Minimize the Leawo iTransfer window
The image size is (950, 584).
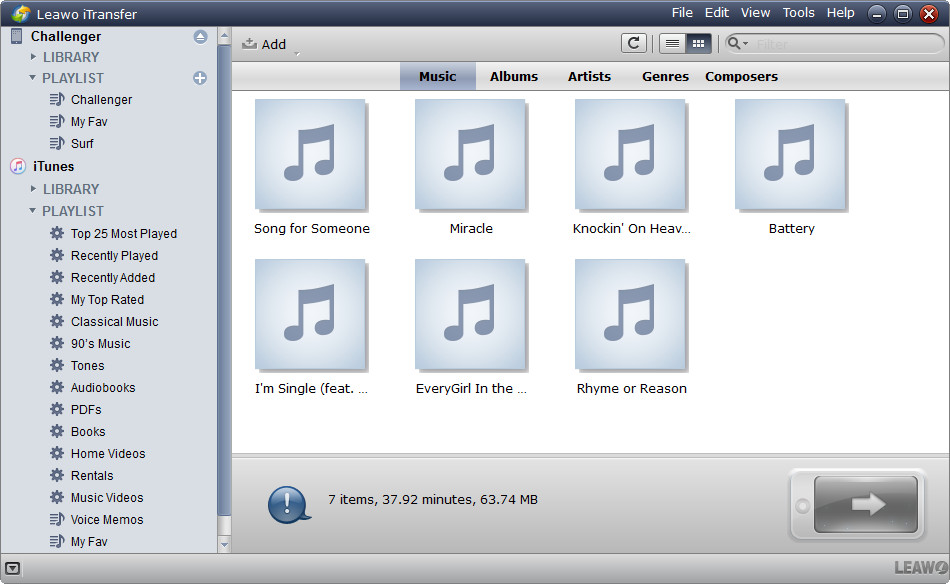pyautogui.click(x=876, y=13)
